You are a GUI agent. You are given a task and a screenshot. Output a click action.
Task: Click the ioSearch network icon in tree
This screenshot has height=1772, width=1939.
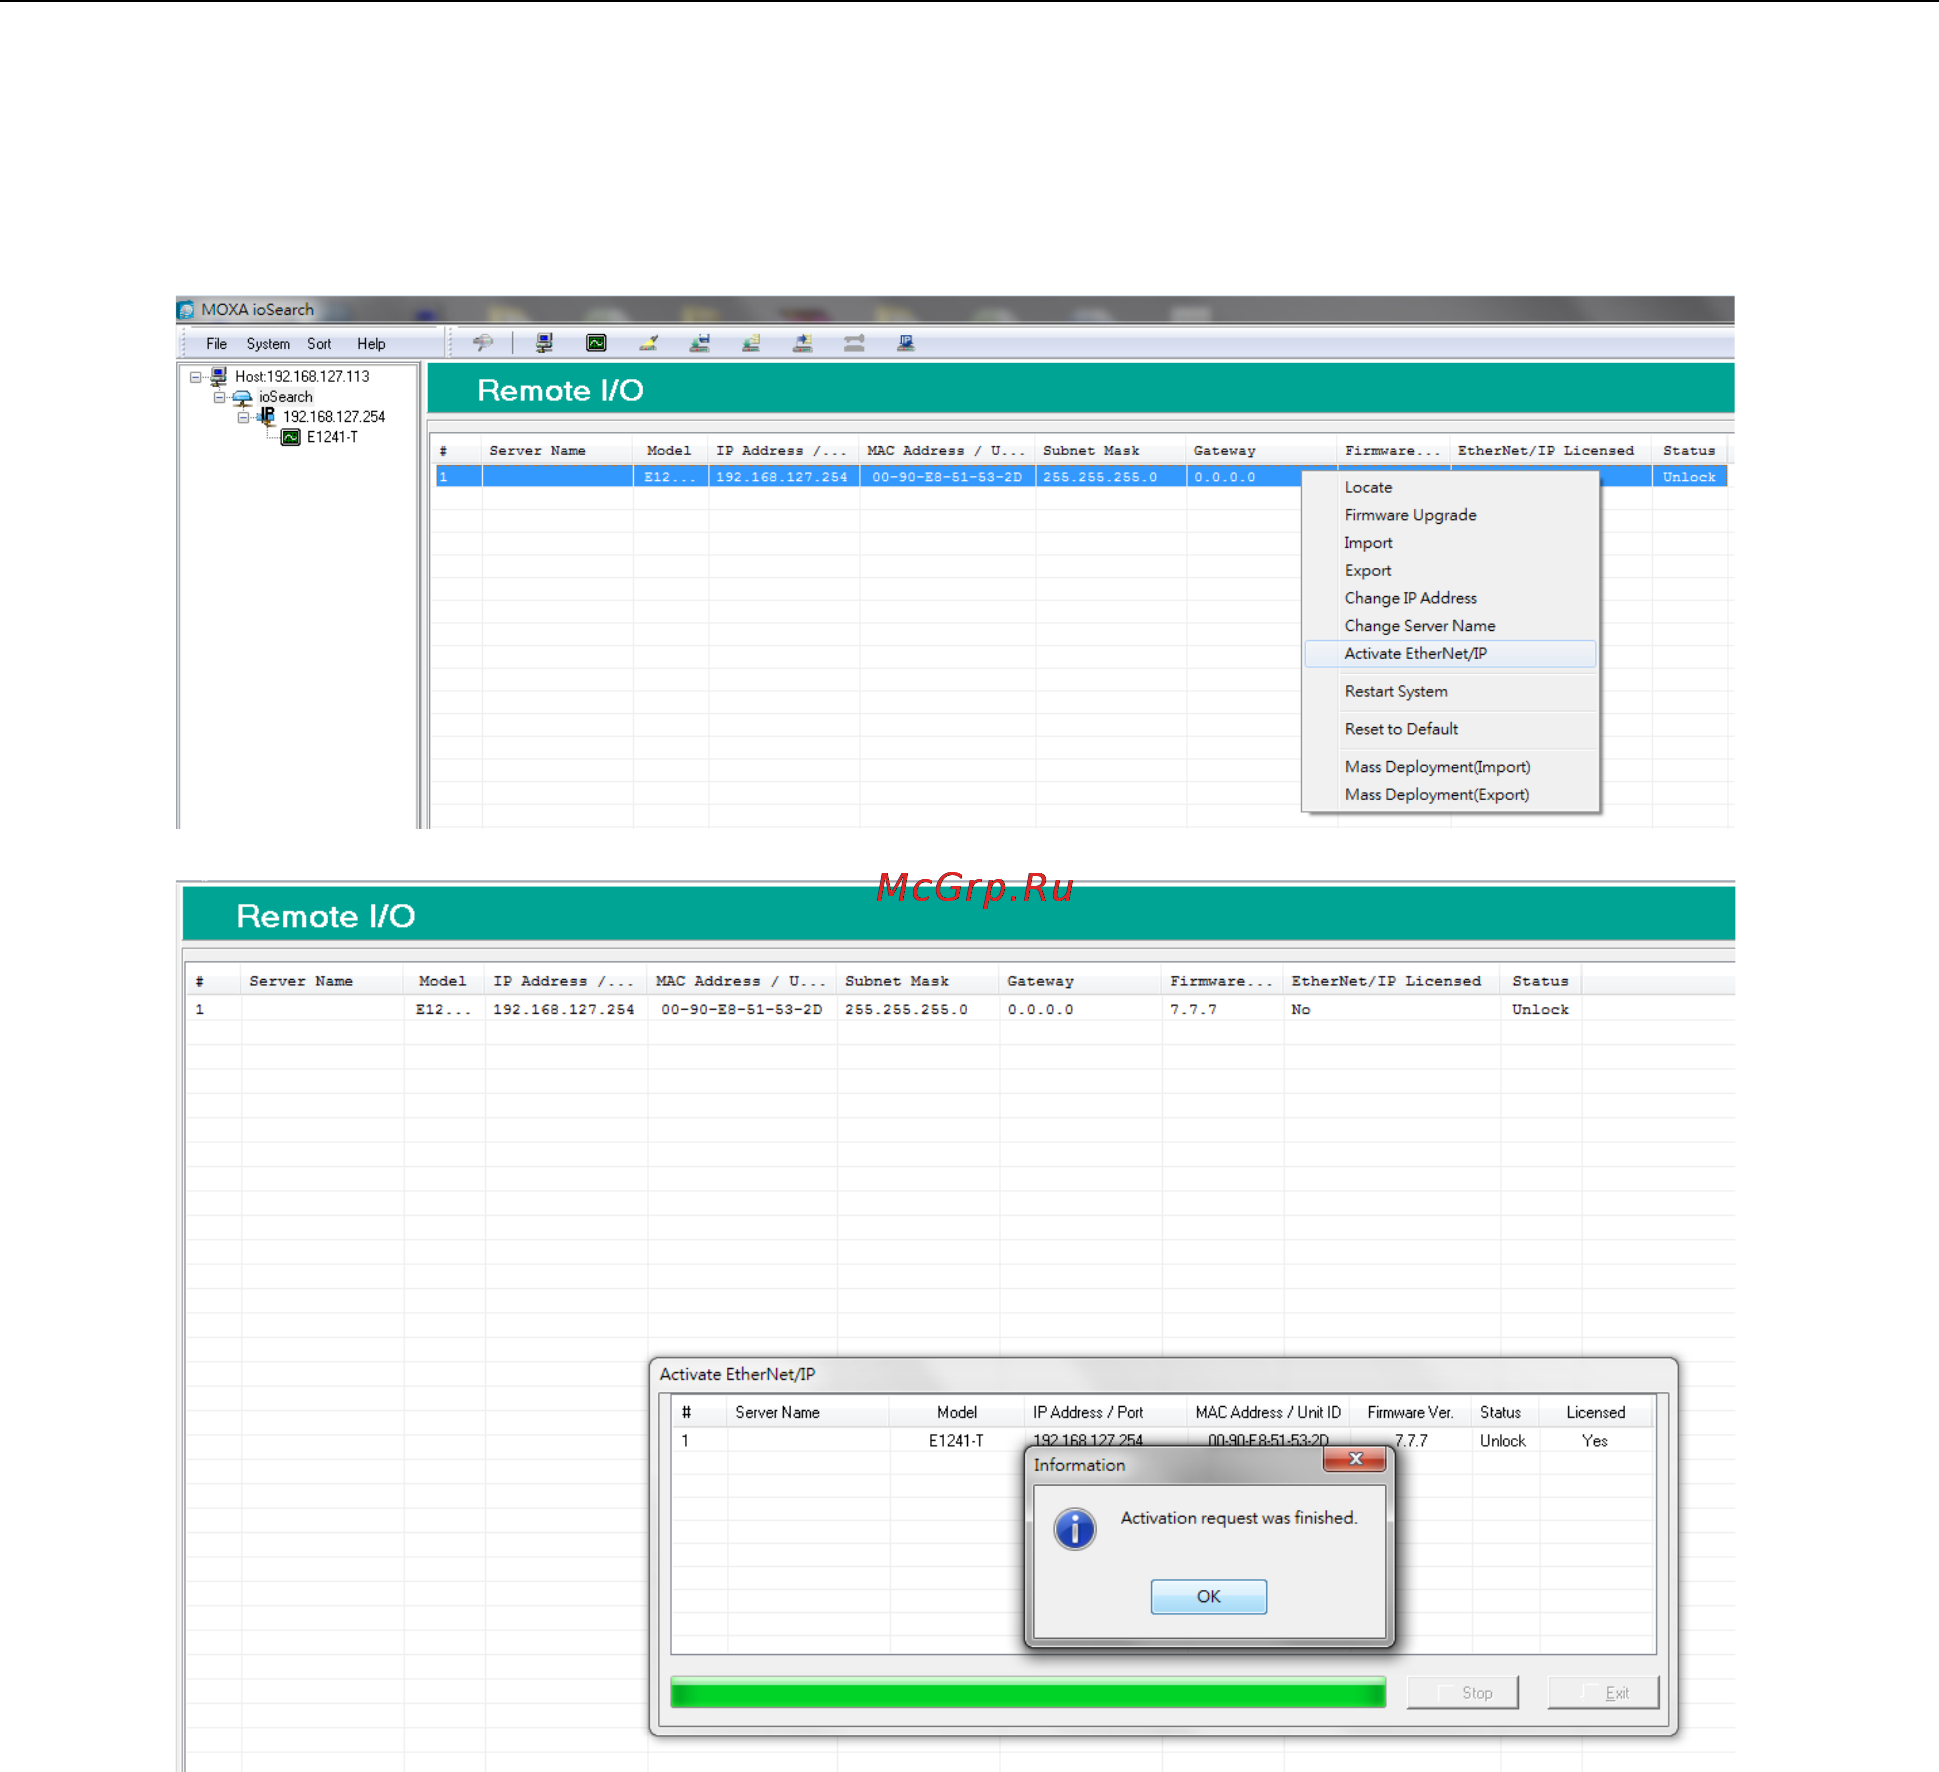[243, 397]
